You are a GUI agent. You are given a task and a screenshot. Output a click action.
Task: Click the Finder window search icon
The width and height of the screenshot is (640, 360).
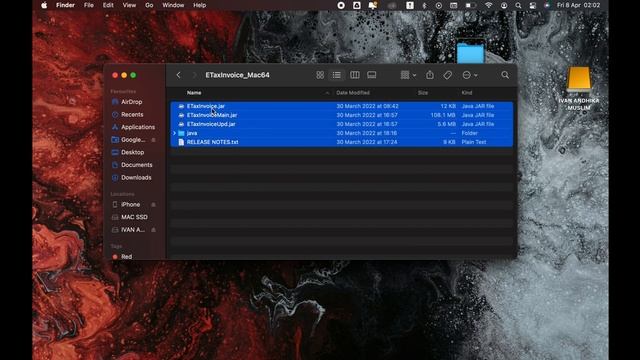[x=505, y=75]
